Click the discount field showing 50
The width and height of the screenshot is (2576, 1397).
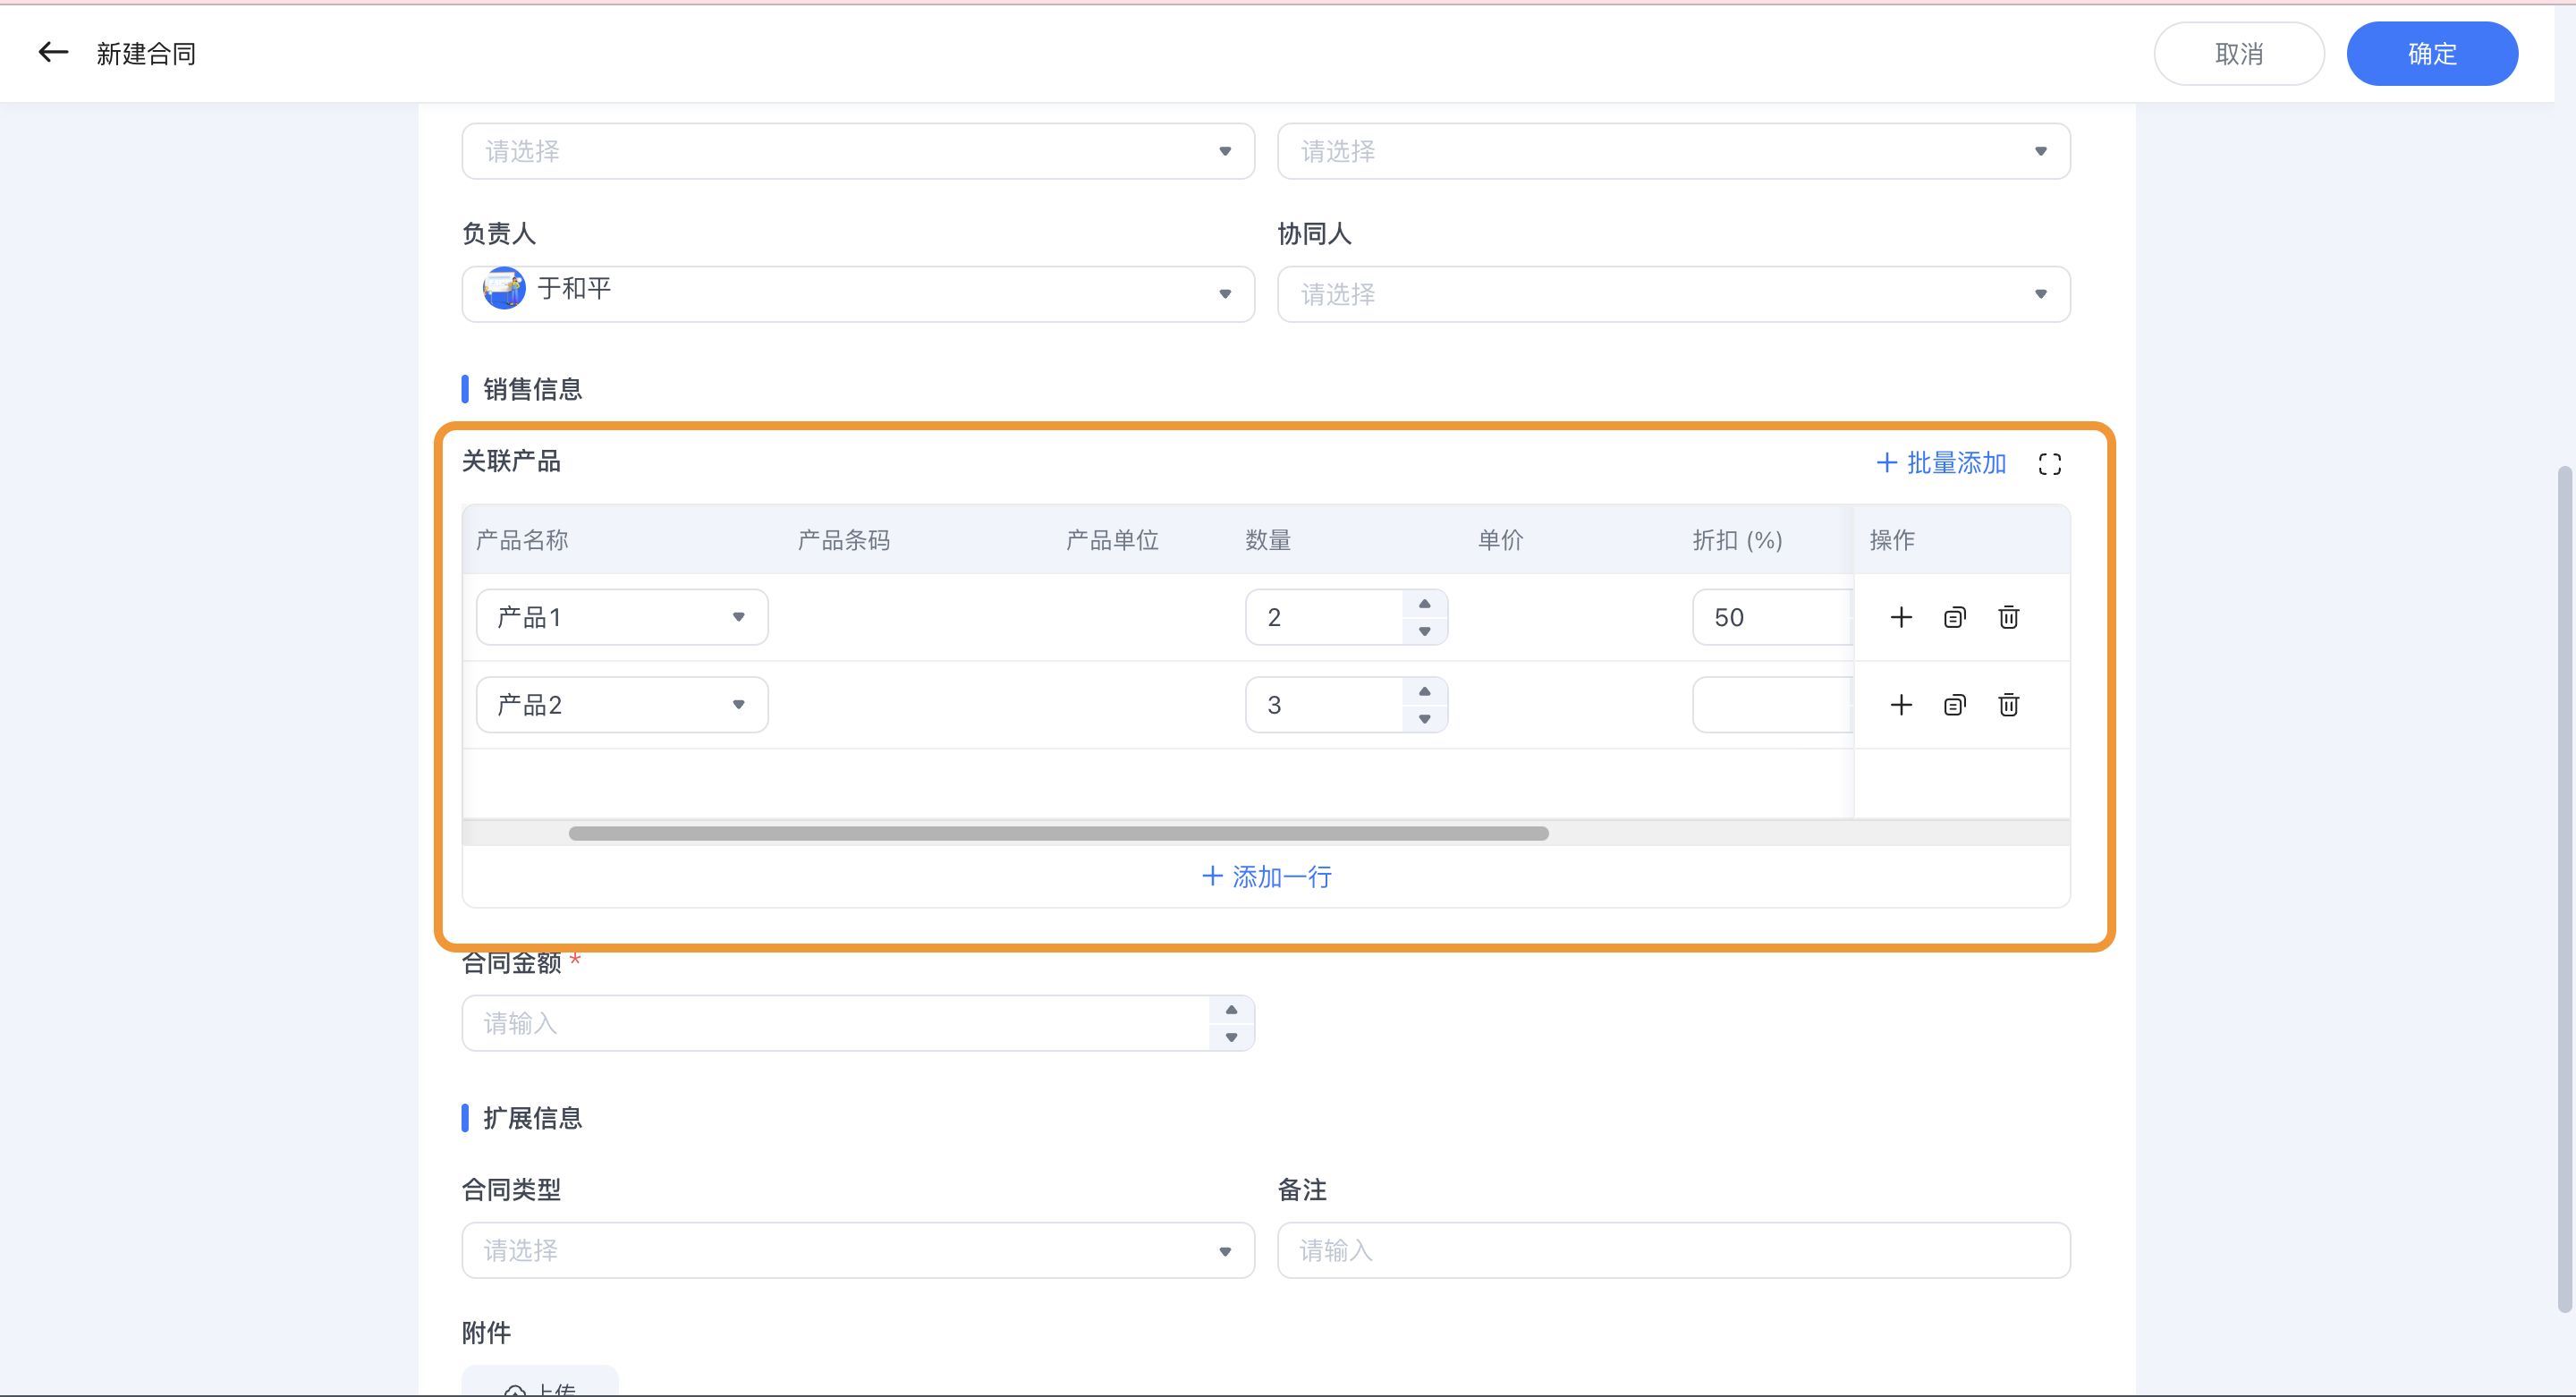[x=1772, y=617]
